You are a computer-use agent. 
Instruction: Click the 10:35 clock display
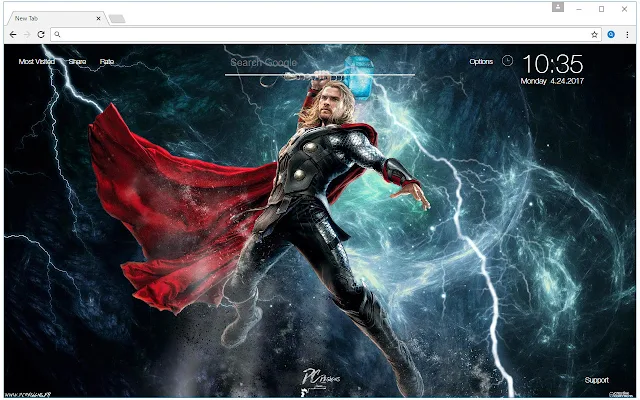(x=553, y=64)
